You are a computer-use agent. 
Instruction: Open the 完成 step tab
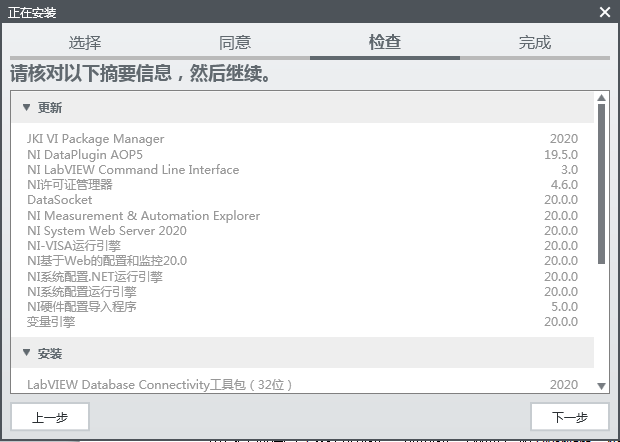535,43
